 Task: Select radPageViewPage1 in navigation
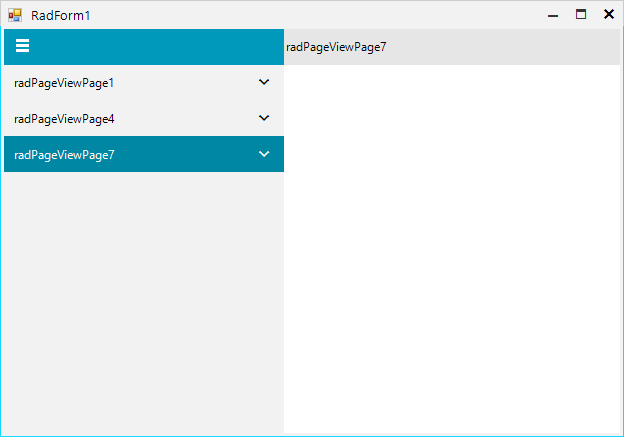[x=144, y=82]
